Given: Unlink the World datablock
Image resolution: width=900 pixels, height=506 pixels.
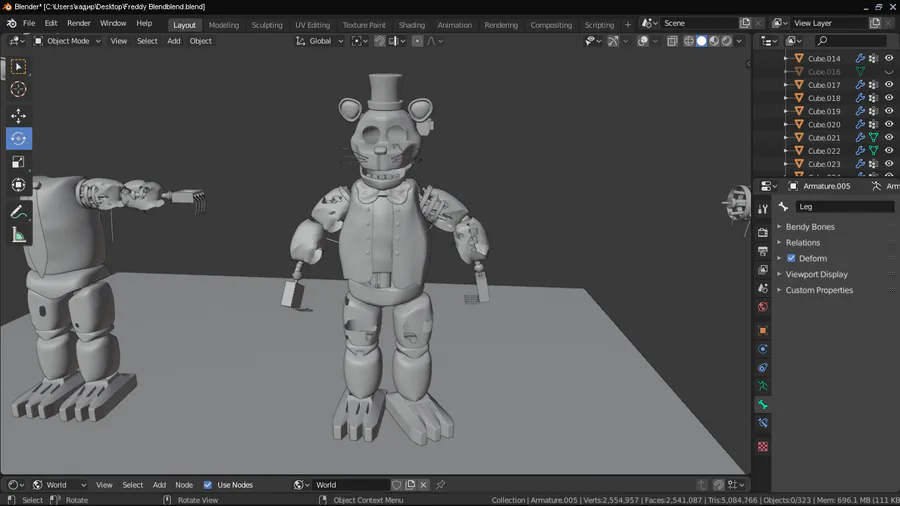Looking at the screenshot, I should click(x=423, y=485).
